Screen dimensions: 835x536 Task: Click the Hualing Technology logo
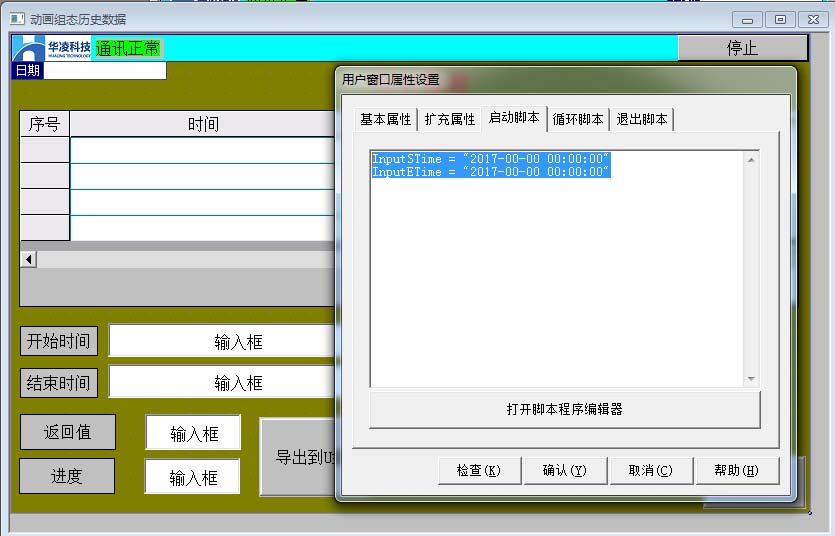(x=51, y=48)
